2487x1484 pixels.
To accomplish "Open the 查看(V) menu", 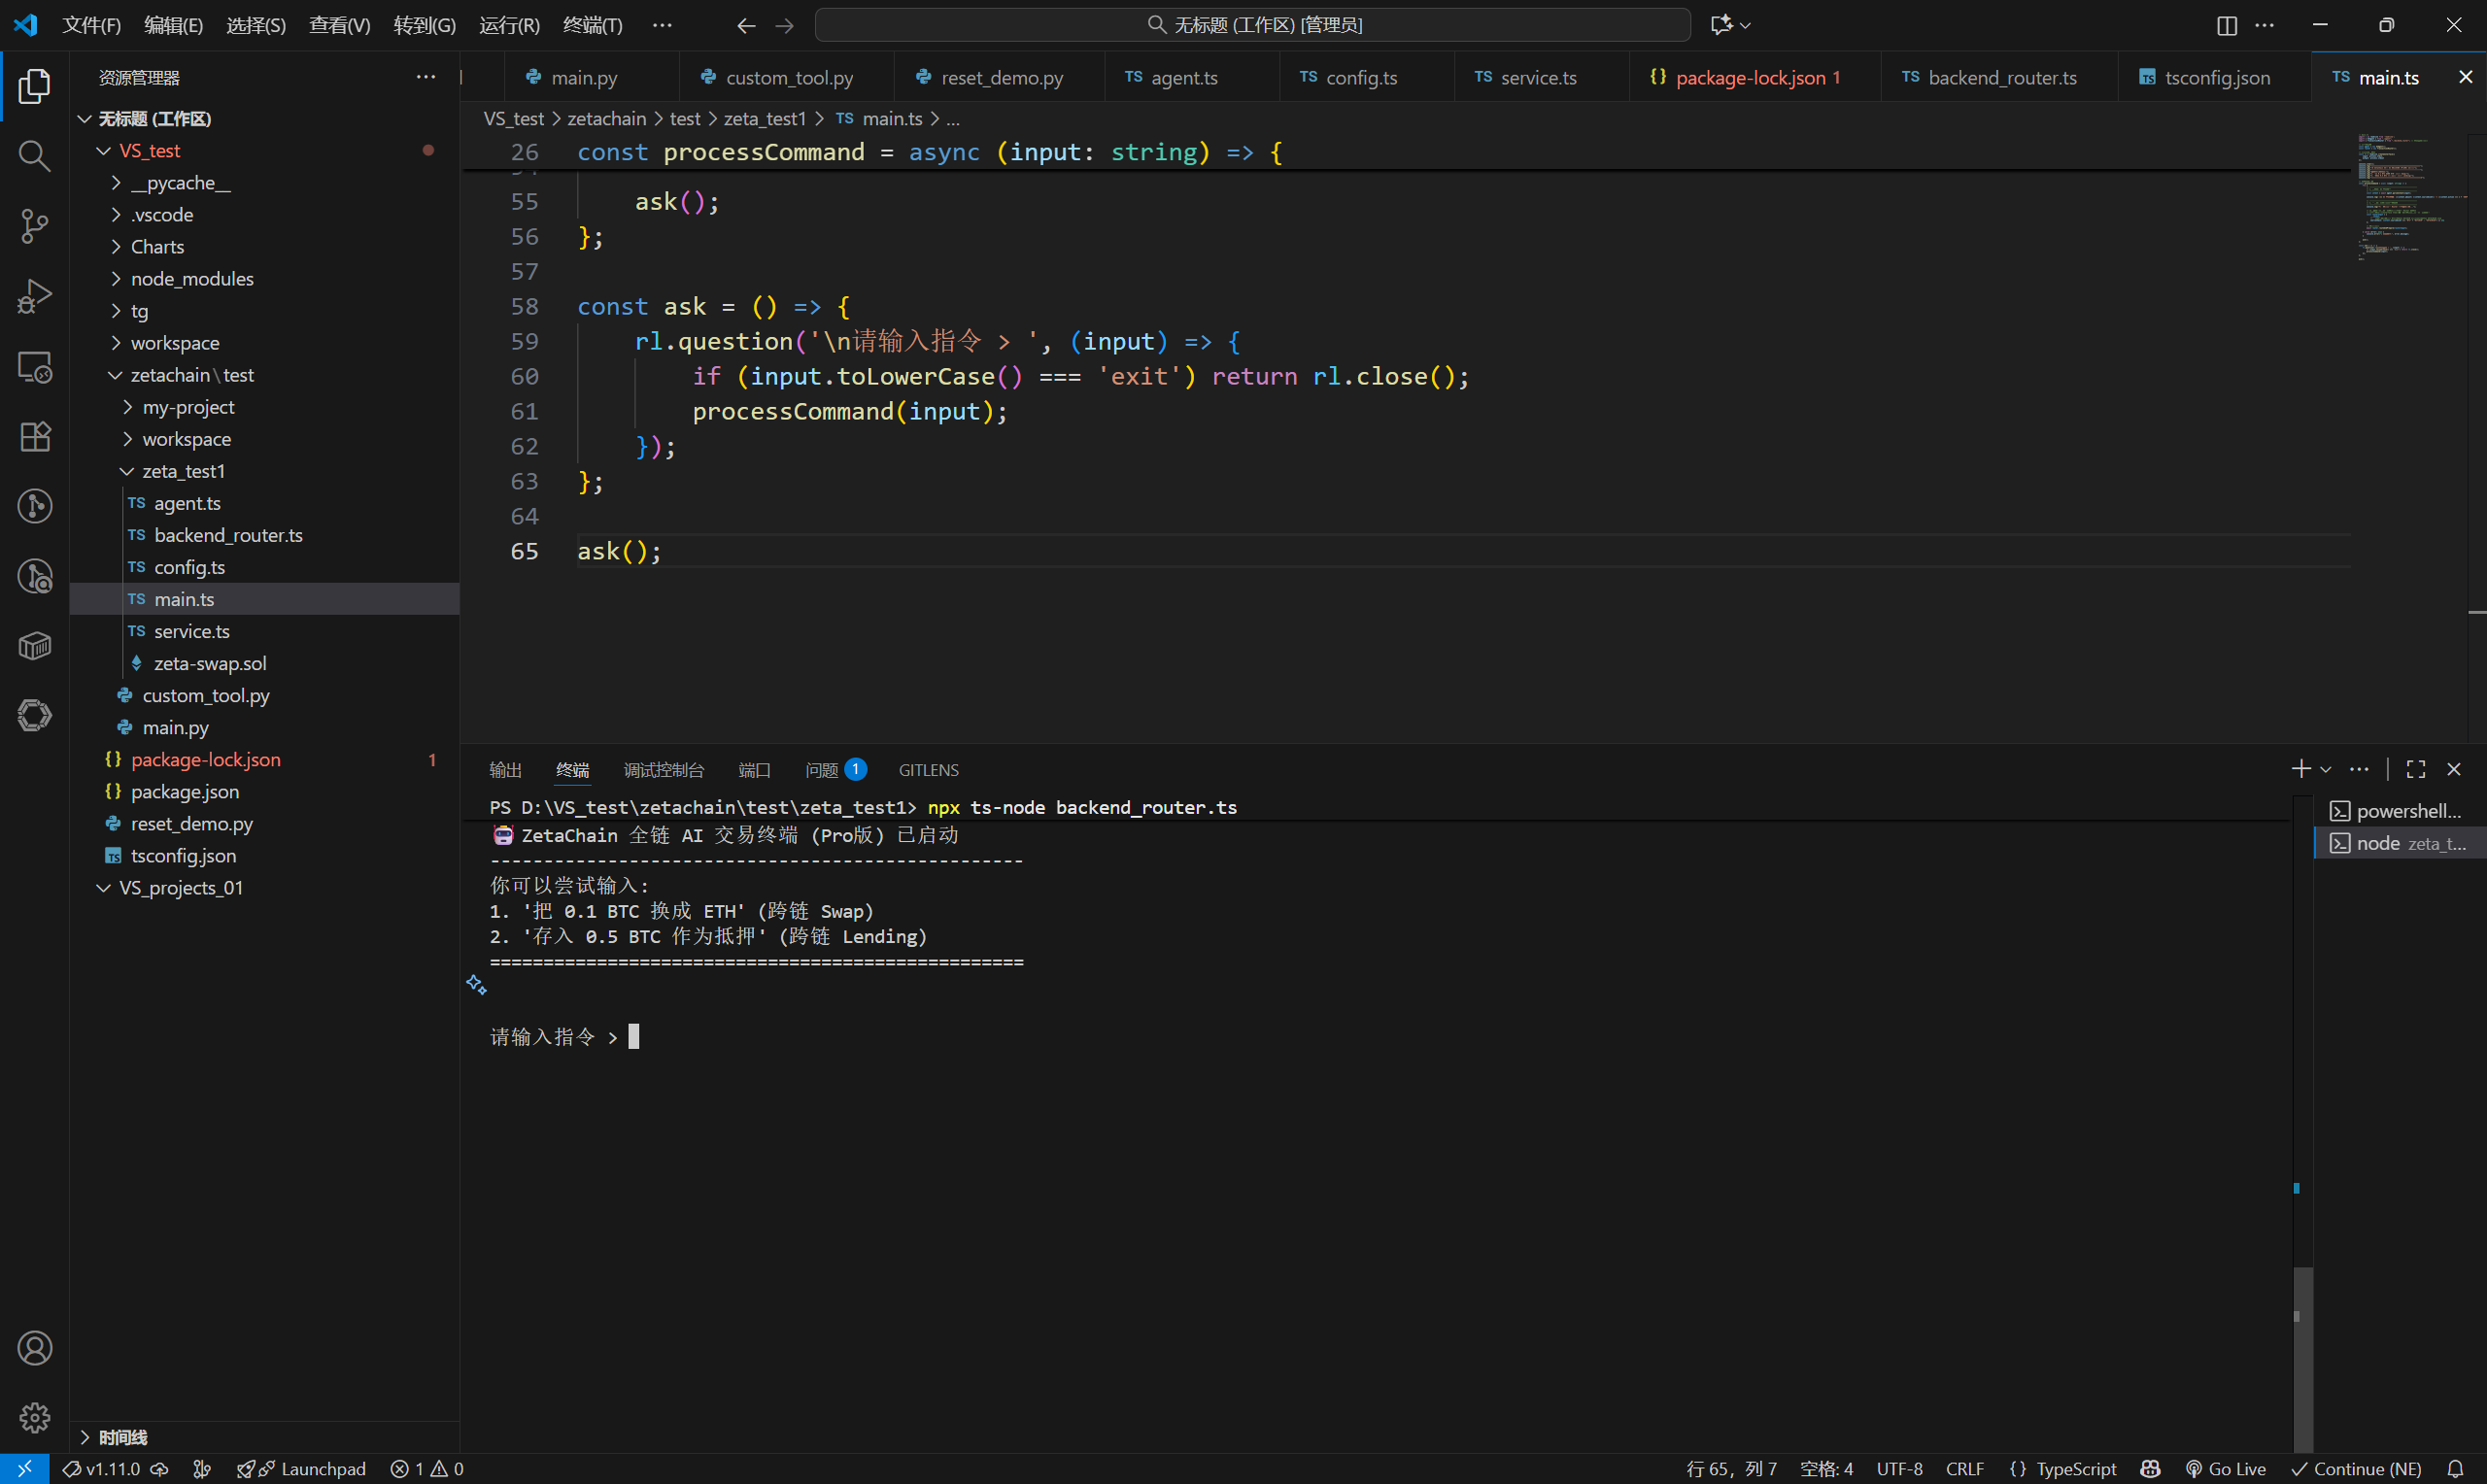I will pos(339,25).
